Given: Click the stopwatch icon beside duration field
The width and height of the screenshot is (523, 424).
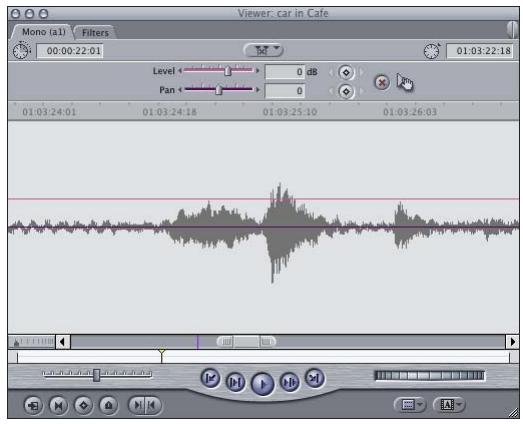Looking at the screenshot, I should 21,51.
